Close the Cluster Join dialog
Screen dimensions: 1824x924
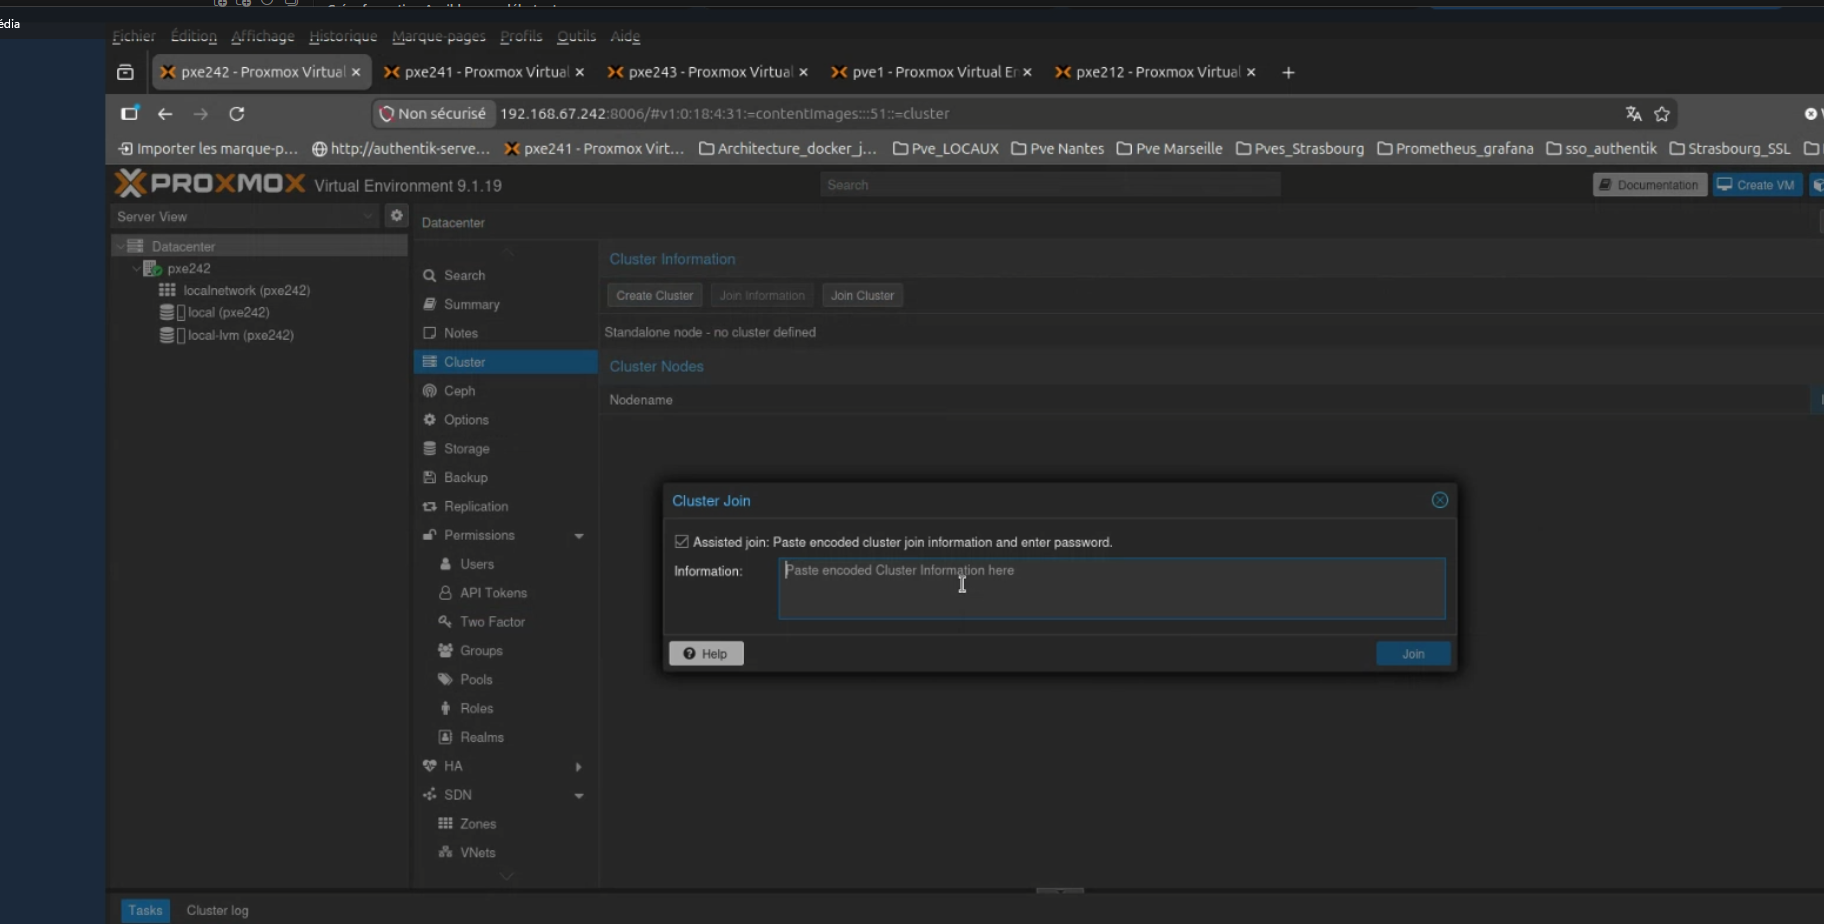point(1440,500)
